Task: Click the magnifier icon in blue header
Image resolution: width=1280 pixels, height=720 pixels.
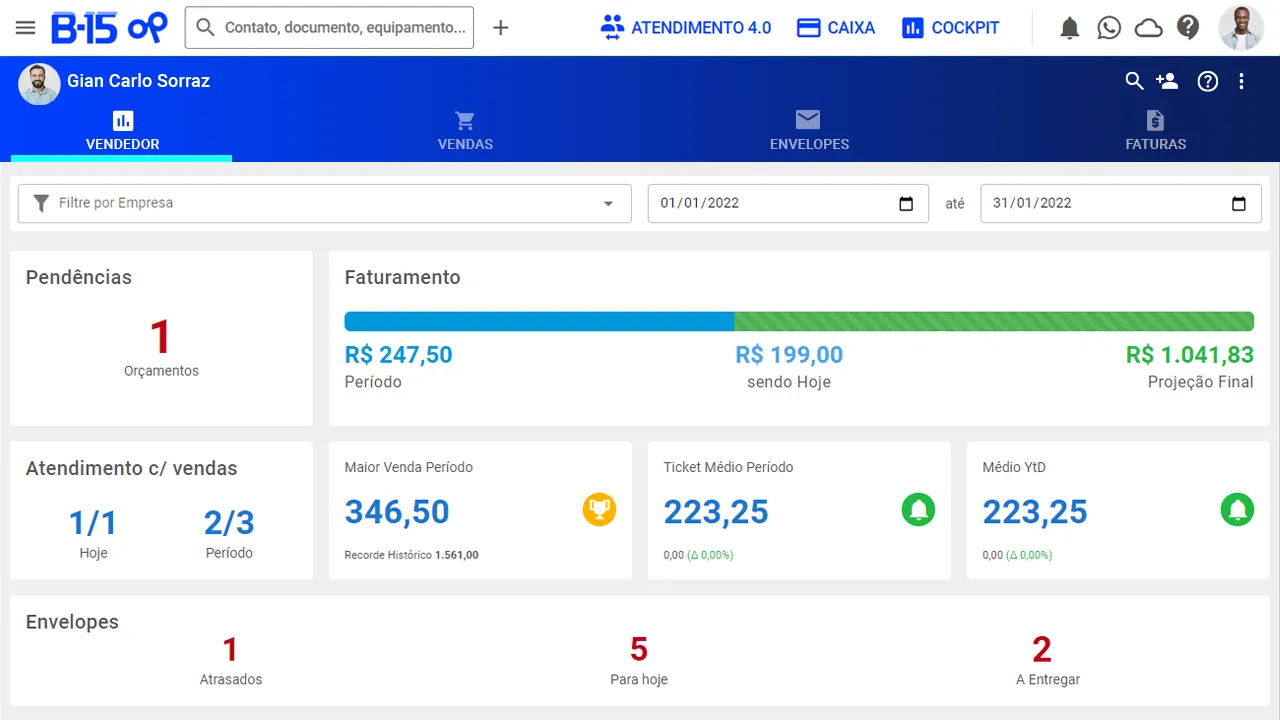Action: click(x=1134, y=81)
